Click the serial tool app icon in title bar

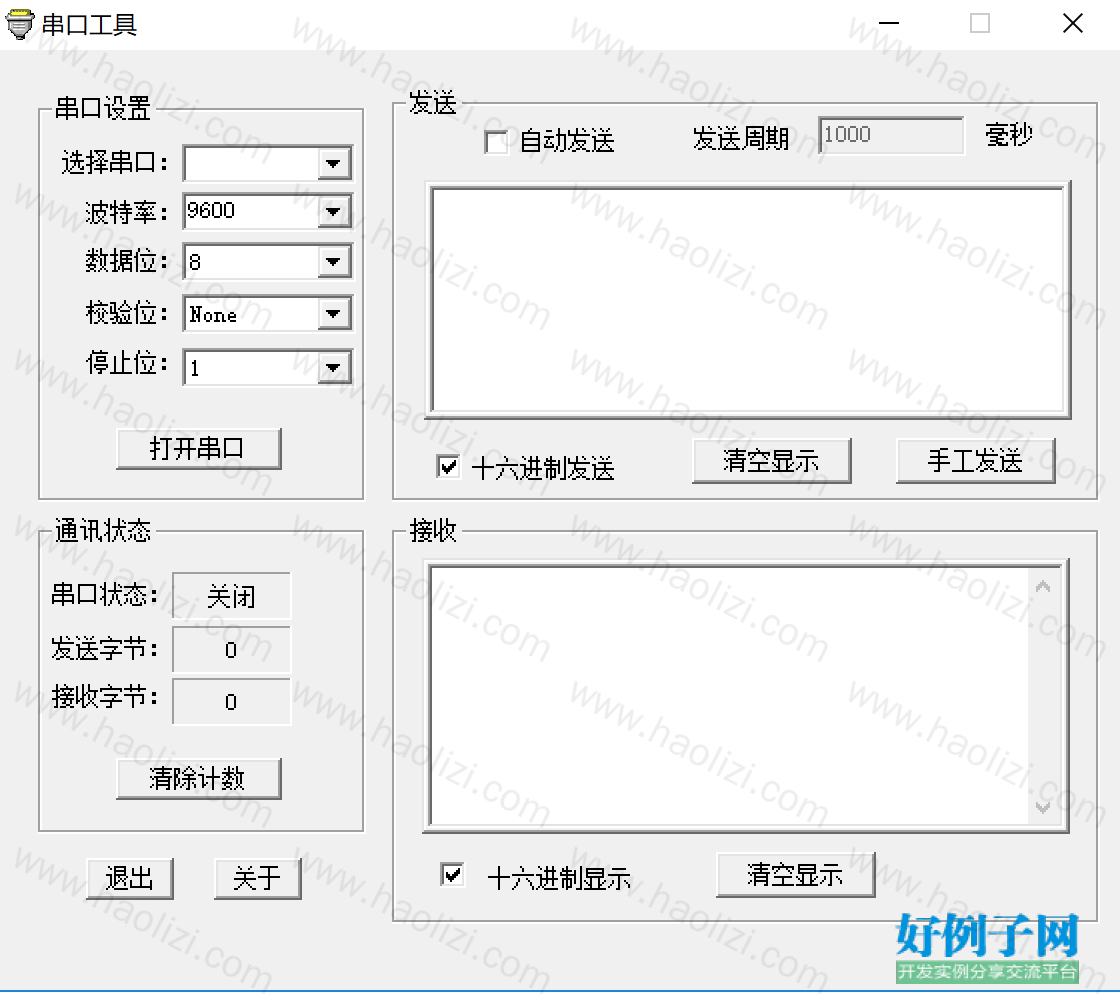coord(20,24)
